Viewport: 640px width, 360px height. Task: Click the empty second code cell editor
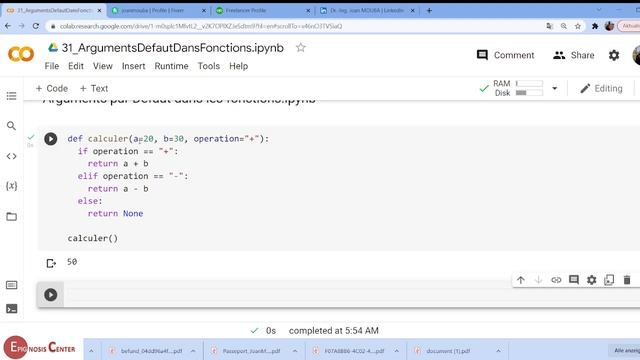[351, 295]
